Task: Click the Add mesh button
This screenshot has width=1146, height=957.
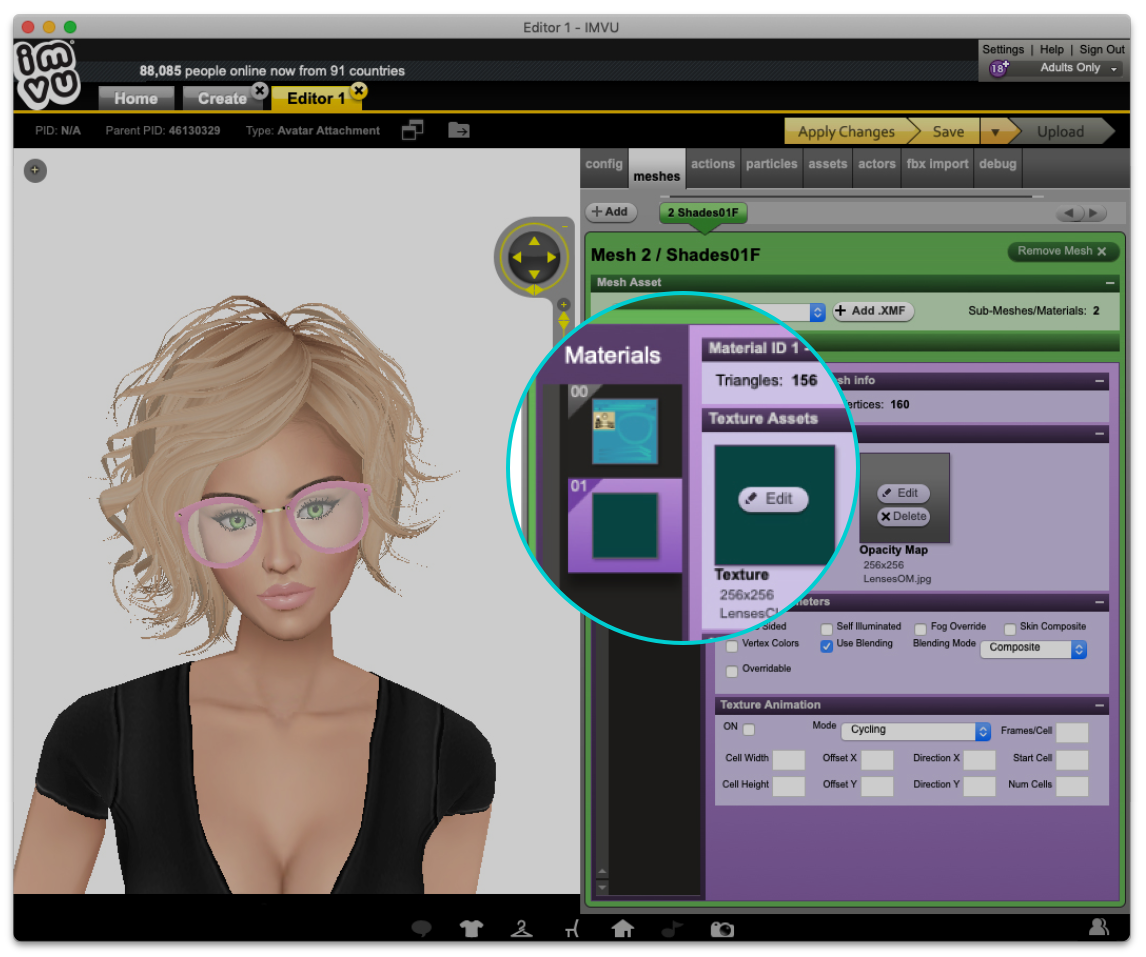Action: click(611, 212)
